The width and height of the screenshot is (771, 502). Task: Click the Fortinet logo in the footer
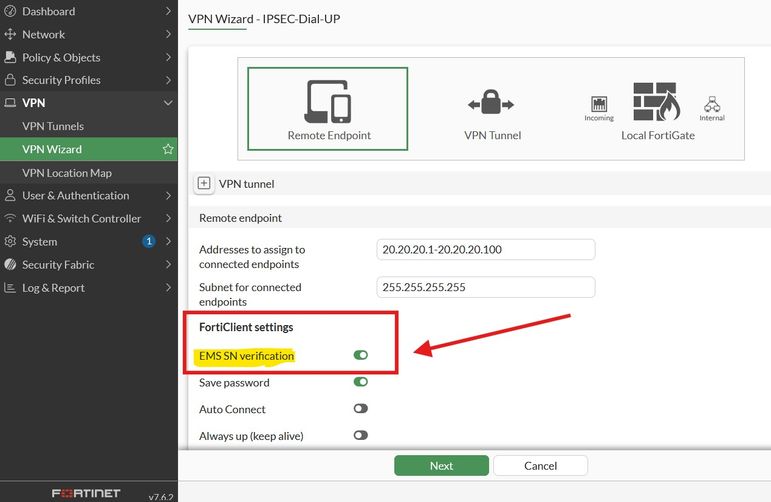tap(86, 493)
